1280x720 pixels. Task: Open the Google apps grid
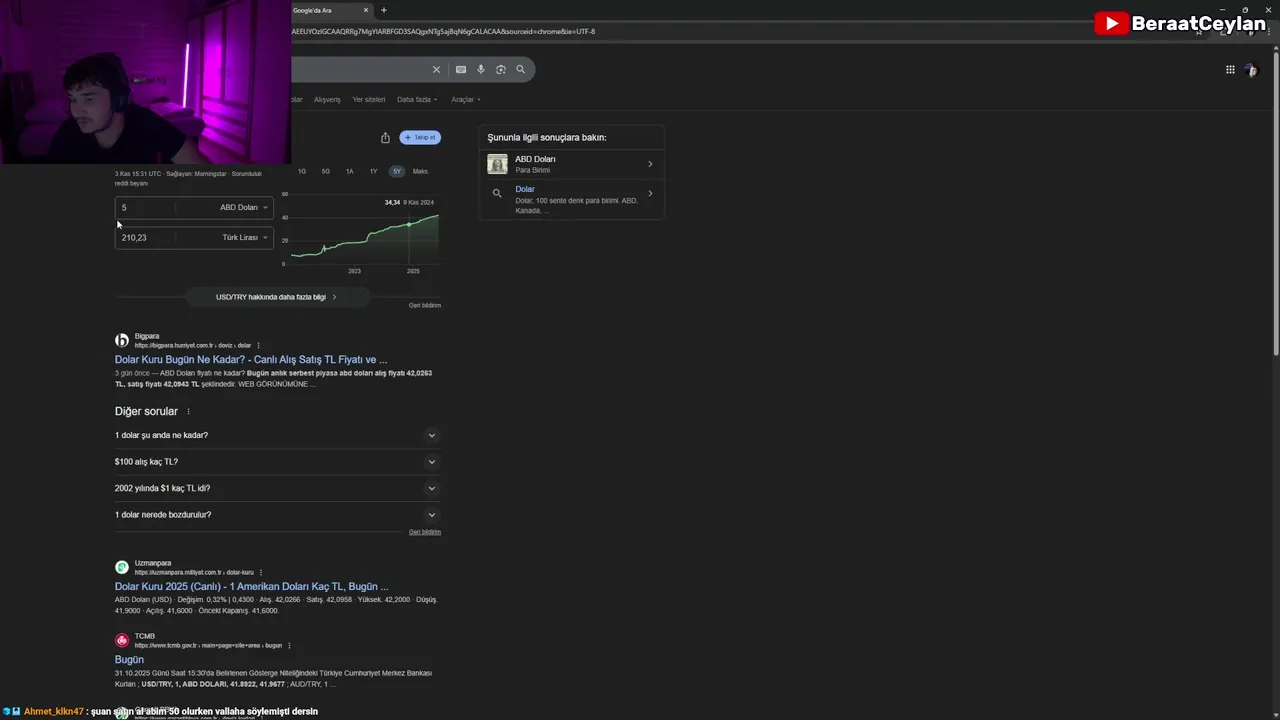pos(1230,69)
